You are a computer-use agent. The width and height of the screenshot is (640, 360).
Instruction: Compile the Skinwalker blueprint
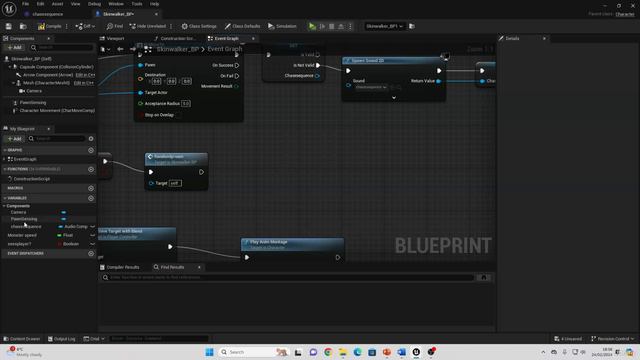click(x=49, y=26)
